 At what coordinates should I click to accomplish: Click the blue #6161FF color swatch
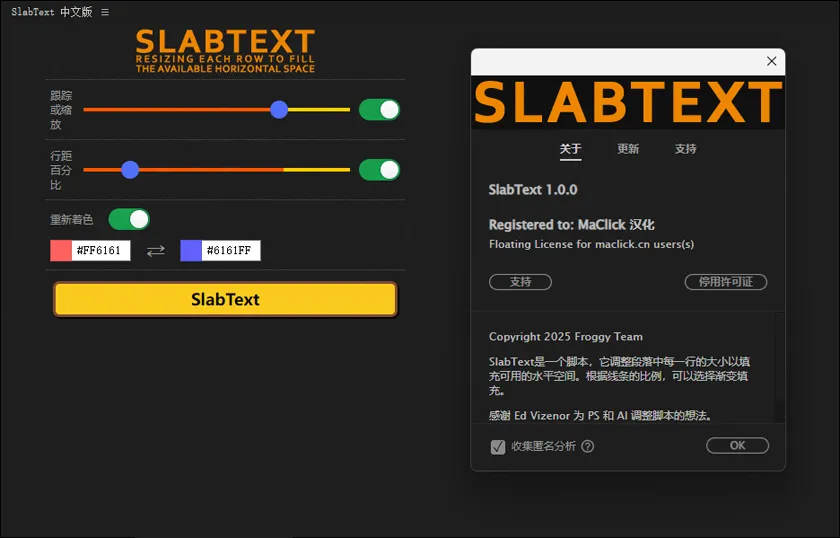(x=190, y=251)
